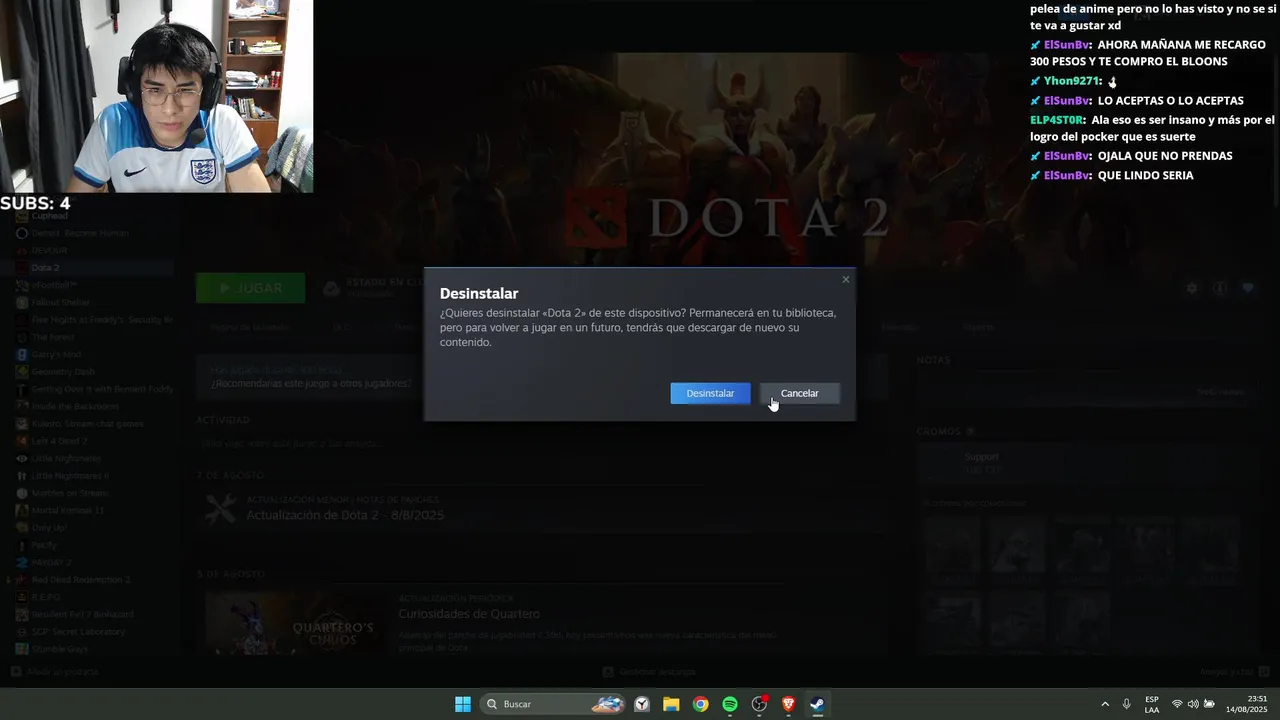1280x720 pixels.
Task: Close the Desinstalar dialog with X
Action: 846,279
